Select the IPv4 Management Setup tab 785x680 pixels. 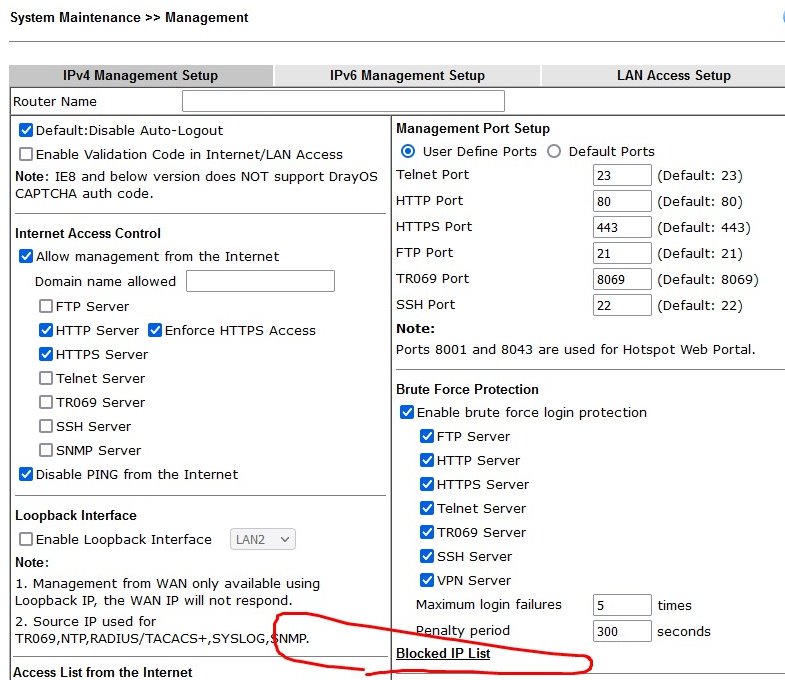point(140,75)
